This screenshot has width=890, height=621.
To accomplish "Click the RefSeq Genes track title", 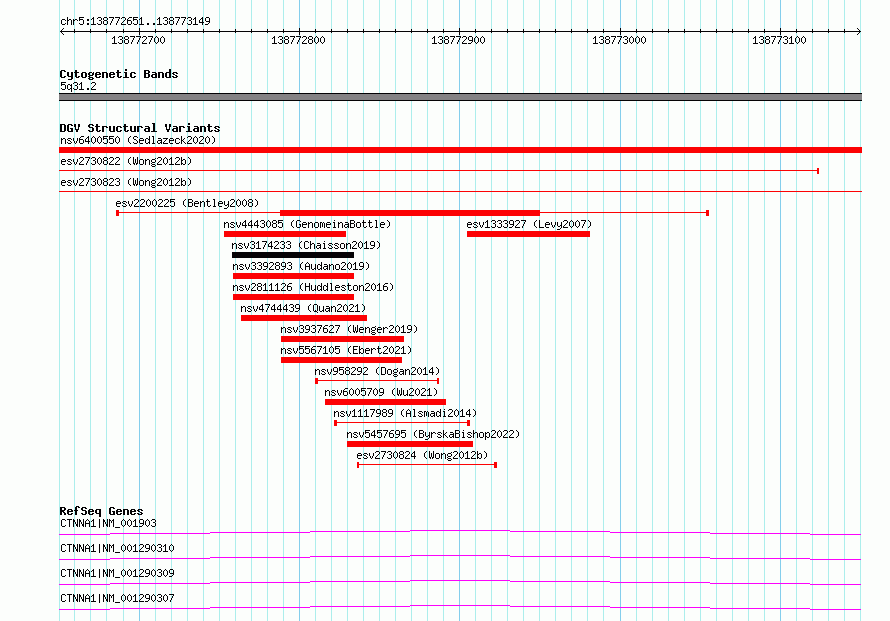I will point(101,511).
